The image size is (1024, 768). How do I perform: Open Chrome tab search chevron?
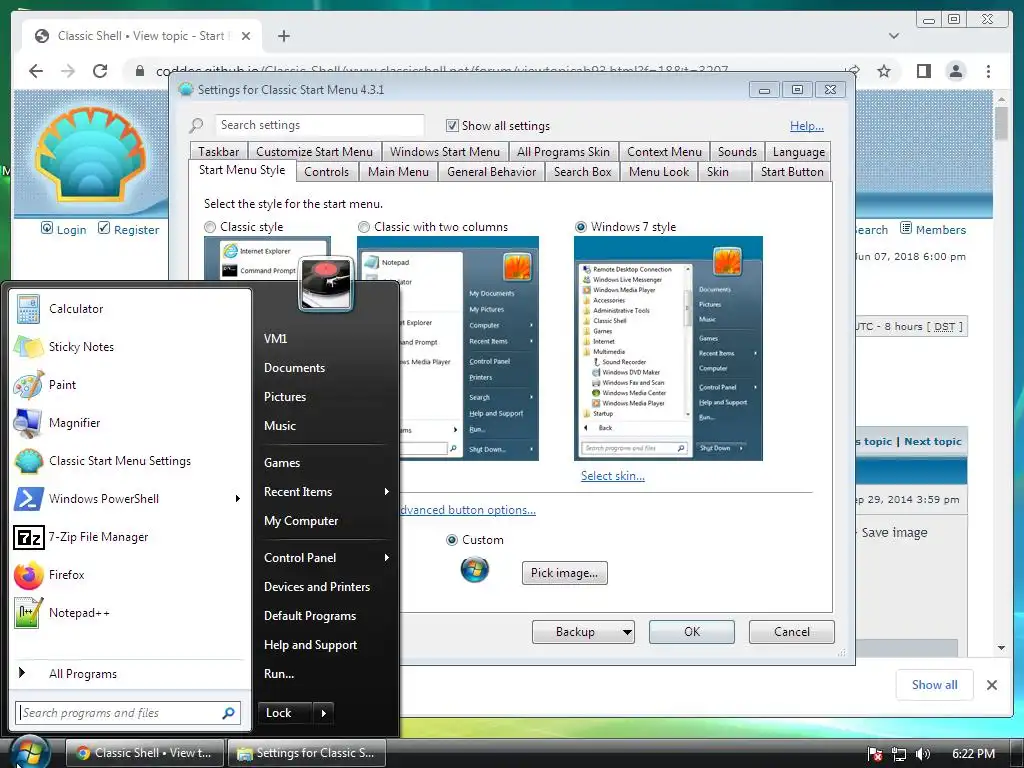tap(893, 36)
